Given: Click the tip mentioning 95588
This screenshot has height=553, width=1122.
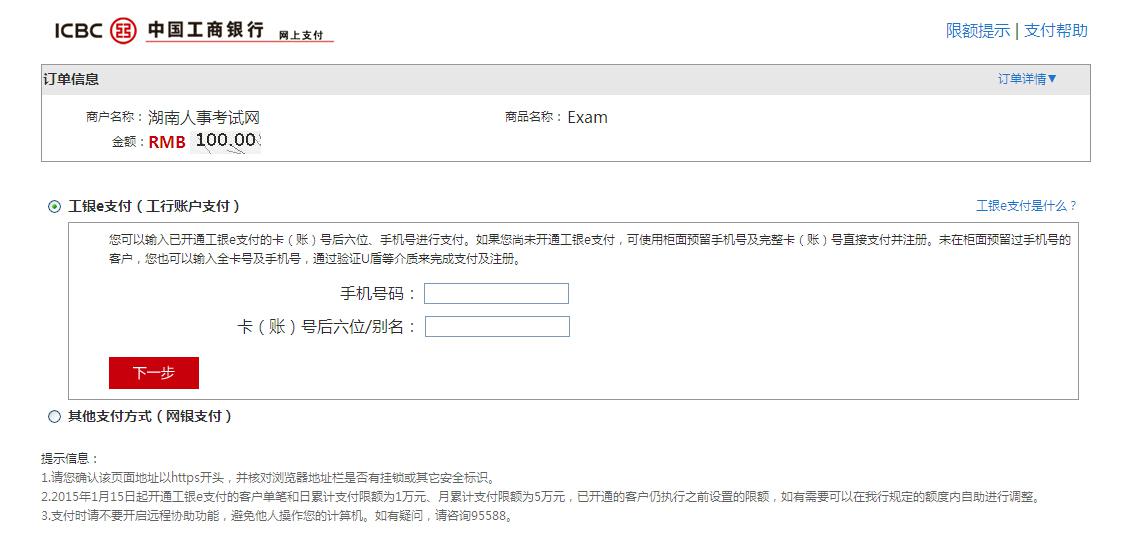Looking at the screenshot, I should (x=278, y=516).
